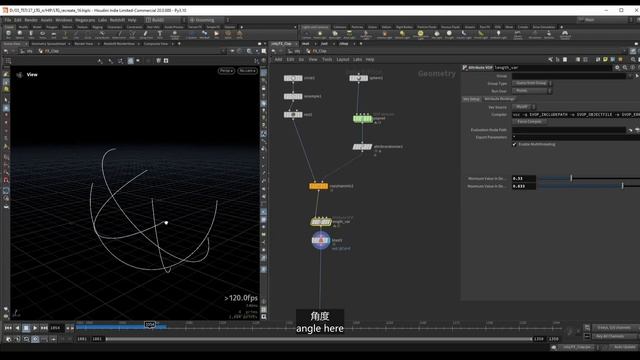Switch to the Geometry Spreadsheet tab
The image size is (640, 360).
point(49,44)
